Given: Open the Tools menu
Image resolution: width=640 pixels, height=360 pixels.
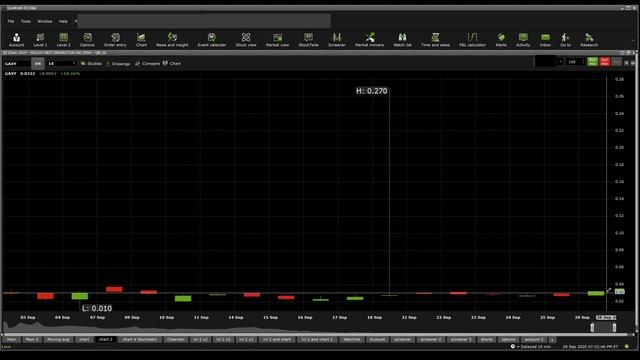Looking at the screenshot, I should [x=26, y=21].
